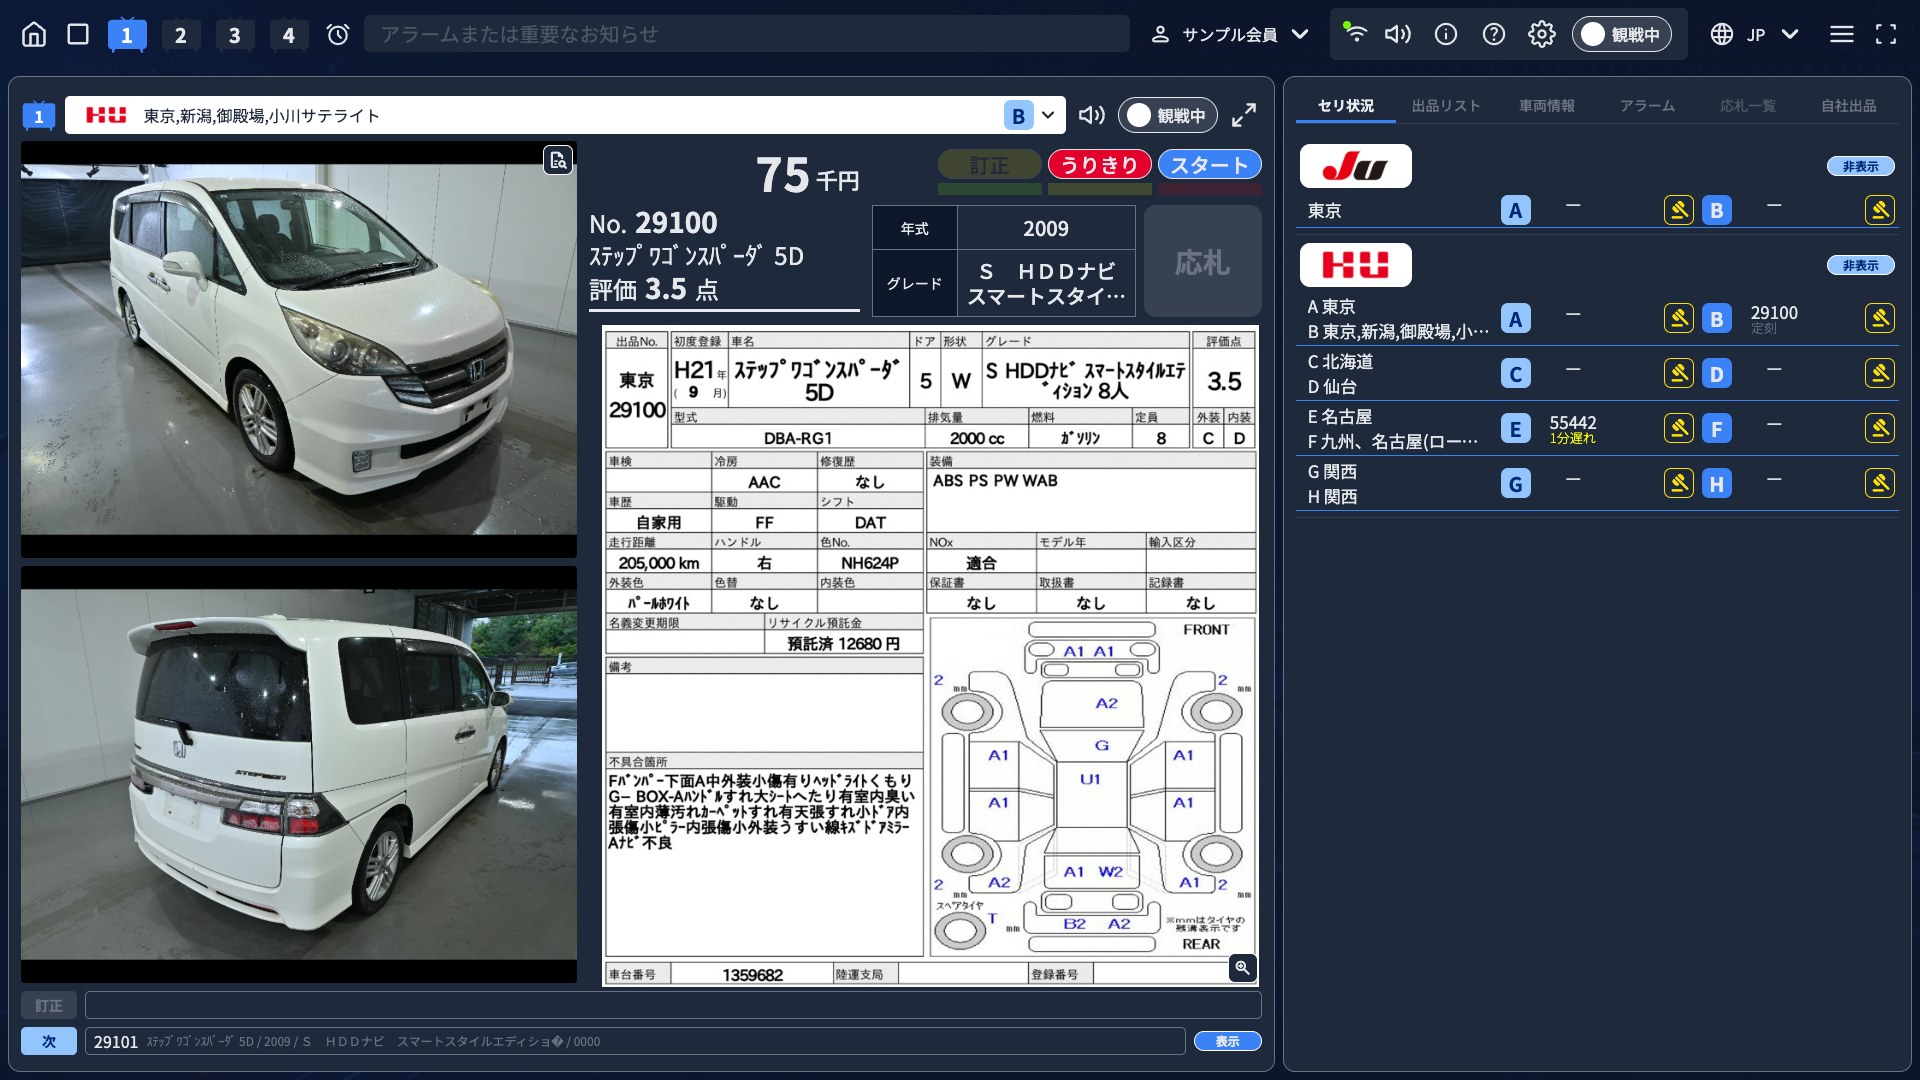
Task: Switch to the 車両情報 tab
Action: tap(1546, 105)
